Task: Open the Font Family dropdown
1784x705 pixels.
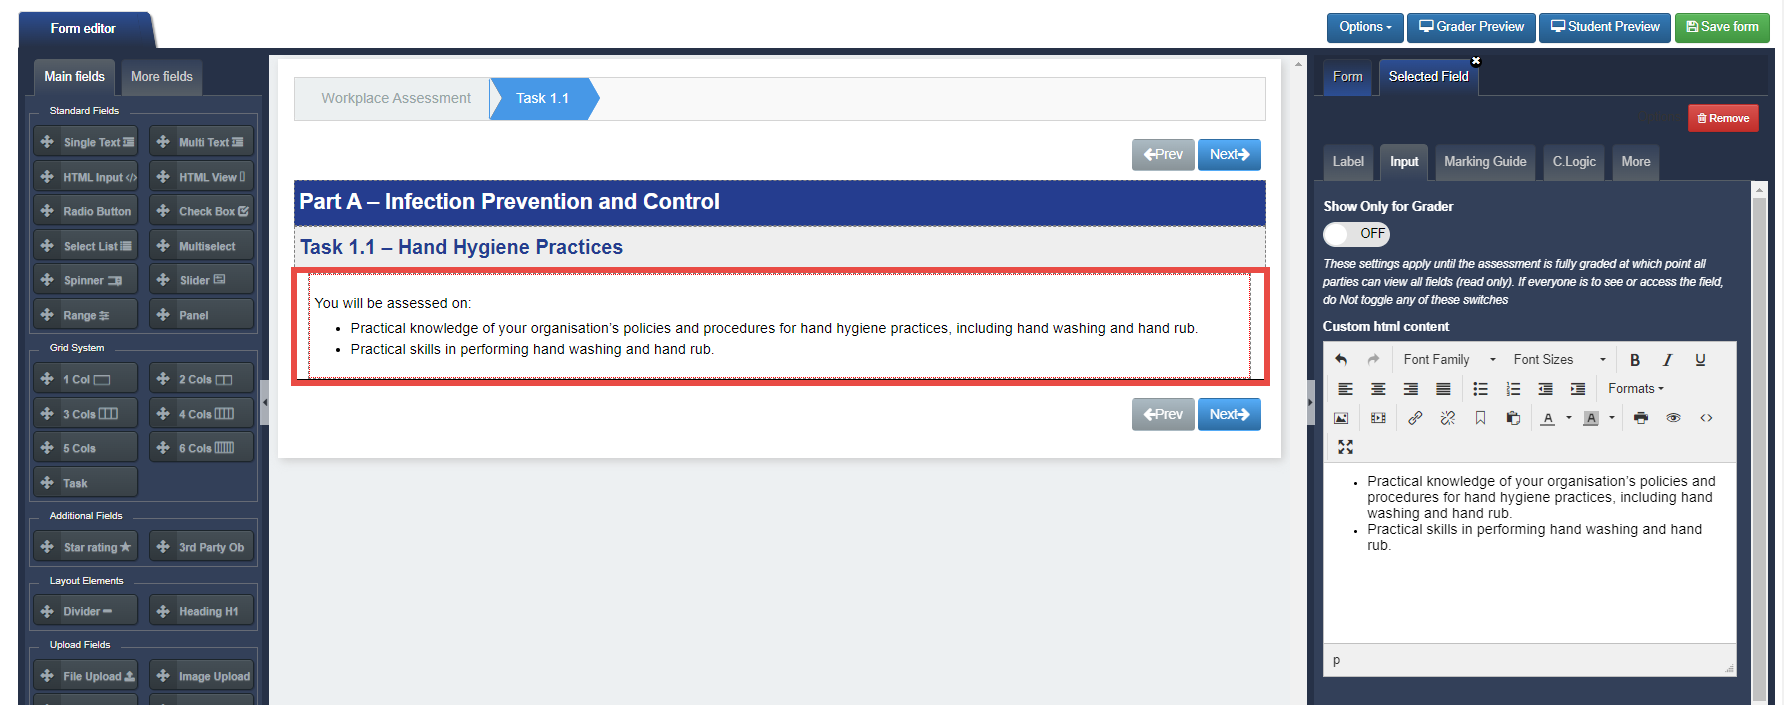Action: coord(1449,360)
